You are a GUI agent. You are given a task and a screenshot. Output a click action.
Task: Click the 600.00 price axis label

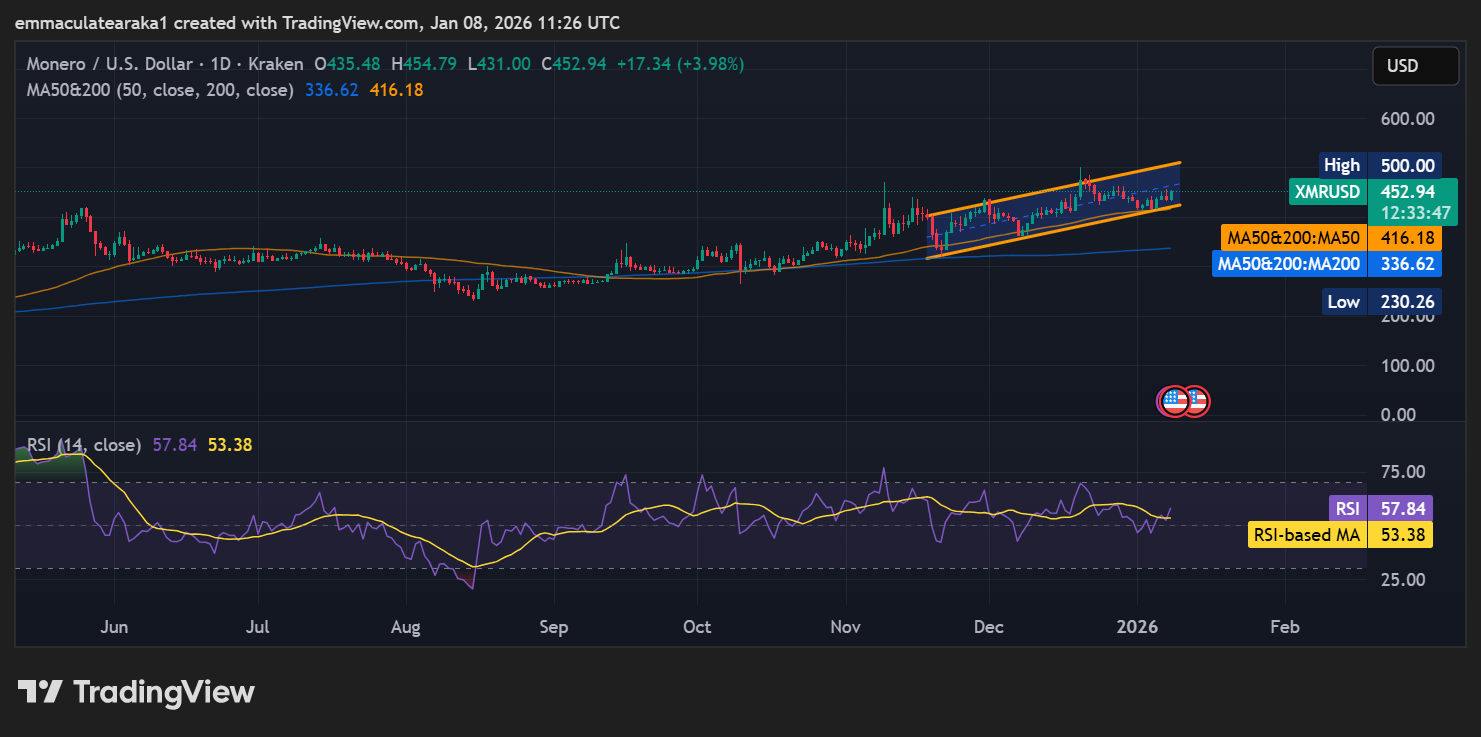coord(1407,118)
